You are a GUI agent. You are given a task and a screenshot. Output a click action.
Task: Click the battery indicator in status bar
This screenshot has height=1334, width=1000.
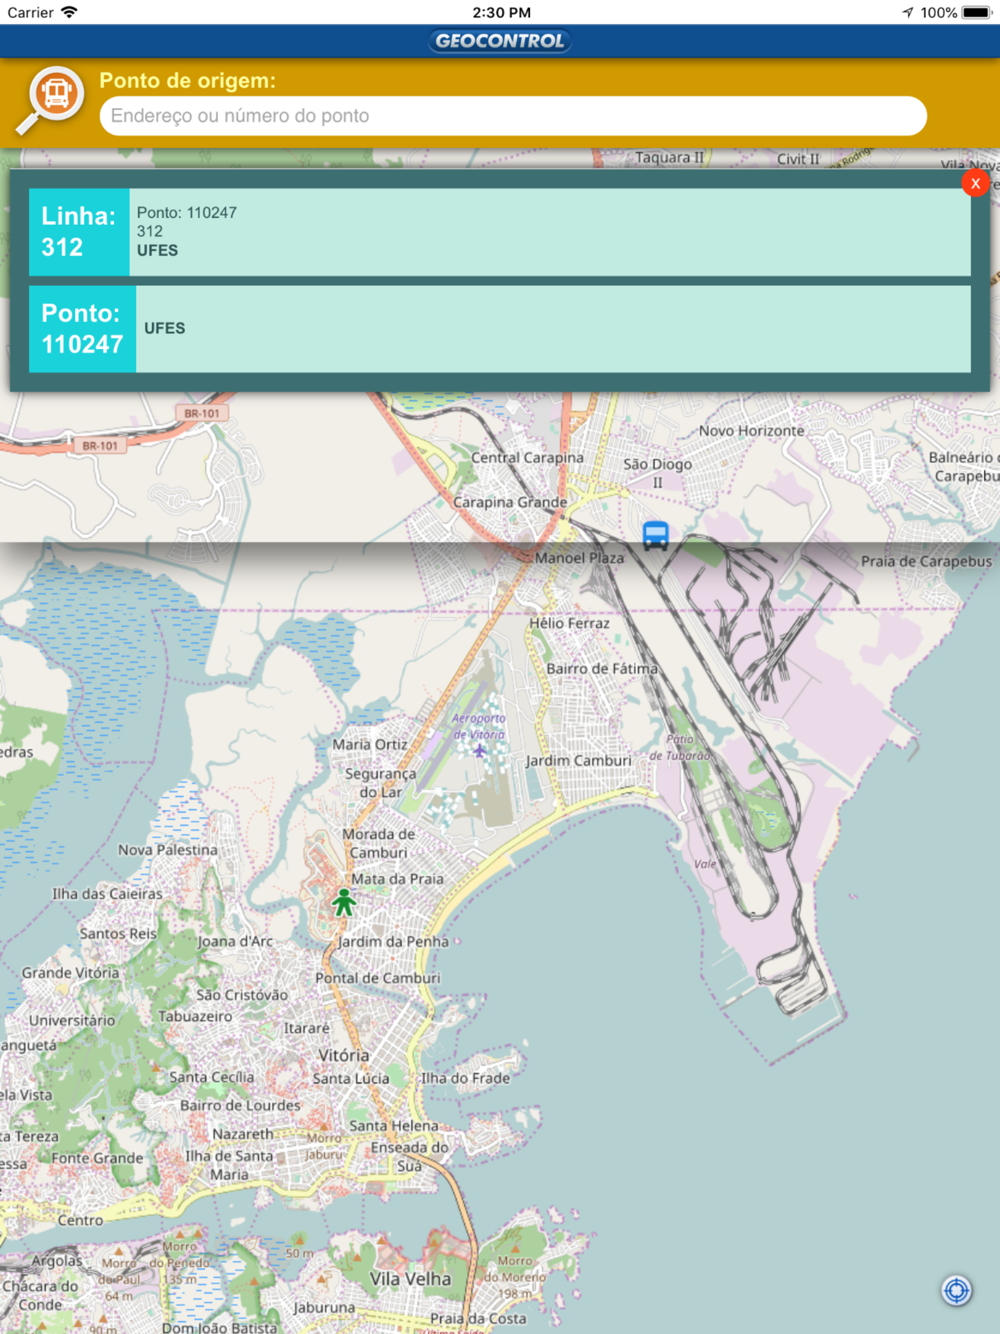[977, 13]
